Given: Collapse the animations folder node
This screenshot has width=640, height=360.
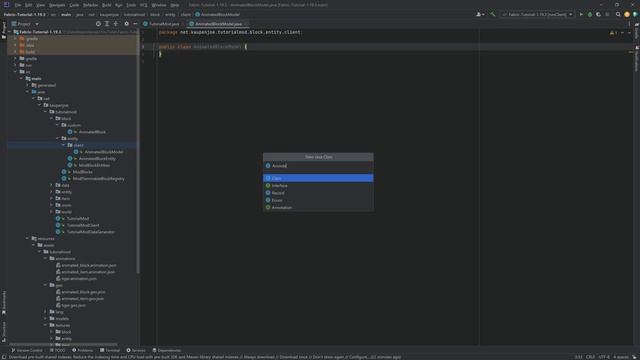Looking at the screenshot, I should coord(46,258).
